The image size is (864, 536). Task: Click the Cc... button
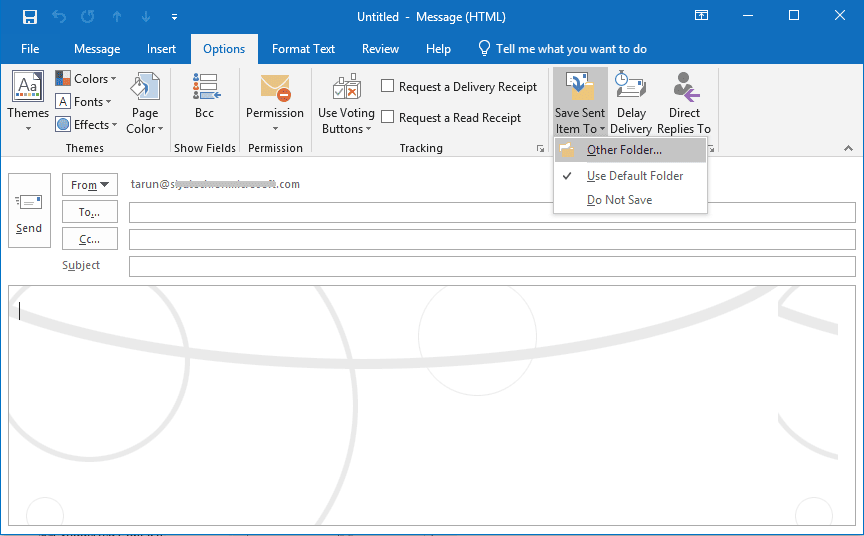click(x=90, y=239)
